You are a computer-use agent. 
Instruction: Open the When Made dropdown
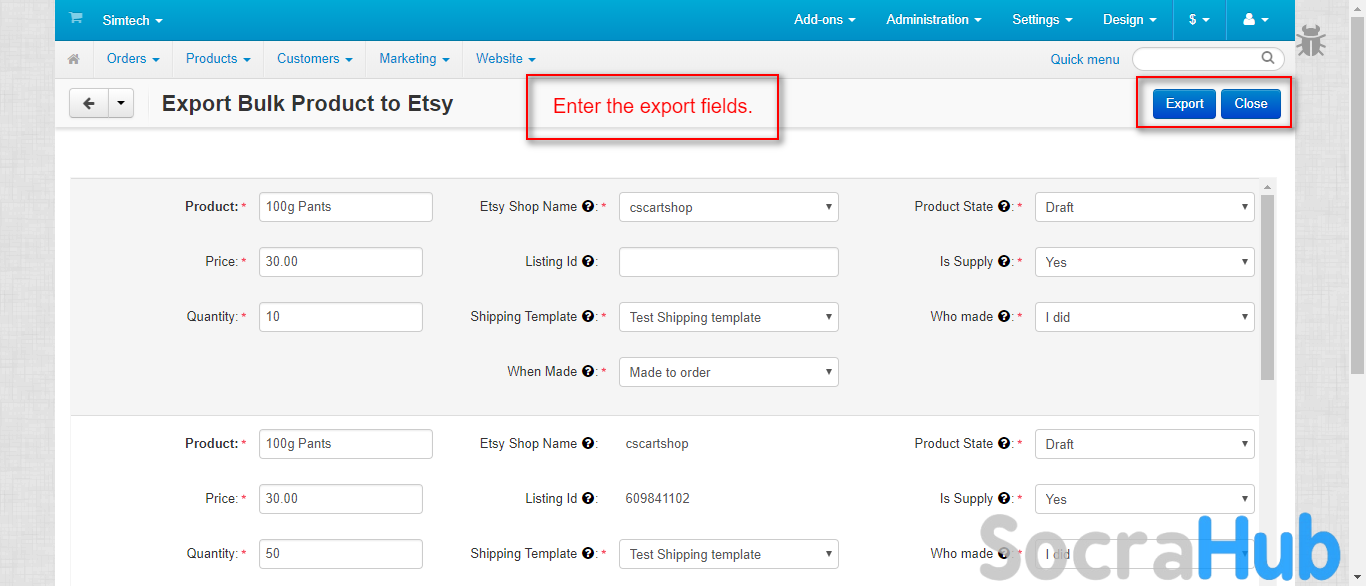pos(728,372)
